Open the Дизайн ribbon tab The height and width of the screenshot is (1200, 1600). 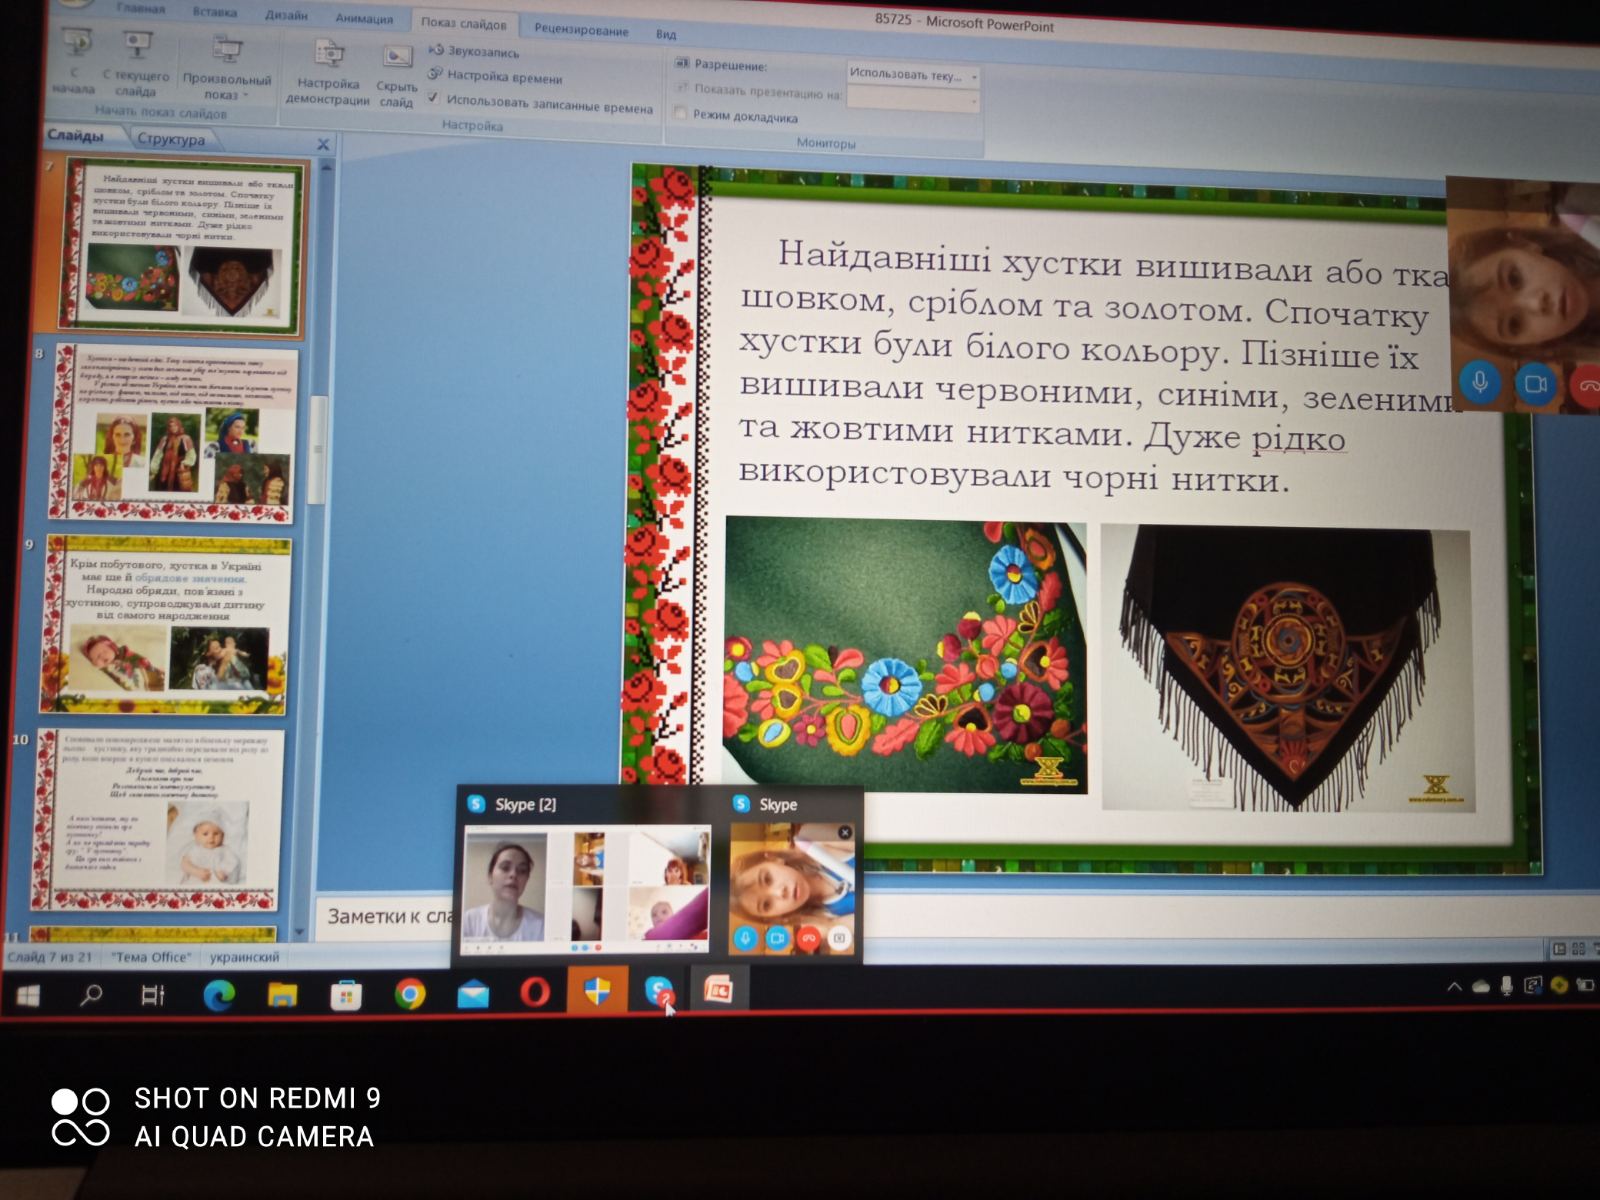coord(286,14)
